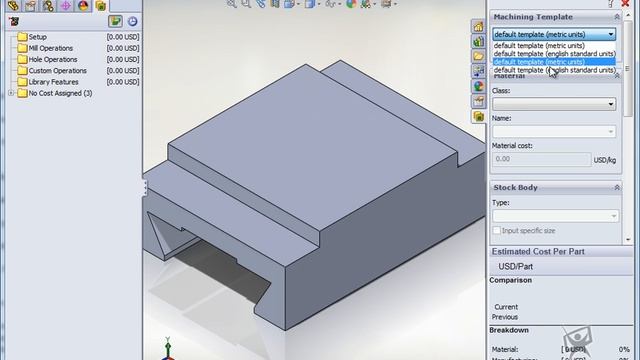Click the Mill Operations cost value [0.00 USD]
This screenshot has width=640, height=360.
pyautogui.click(x=123, y=48)
